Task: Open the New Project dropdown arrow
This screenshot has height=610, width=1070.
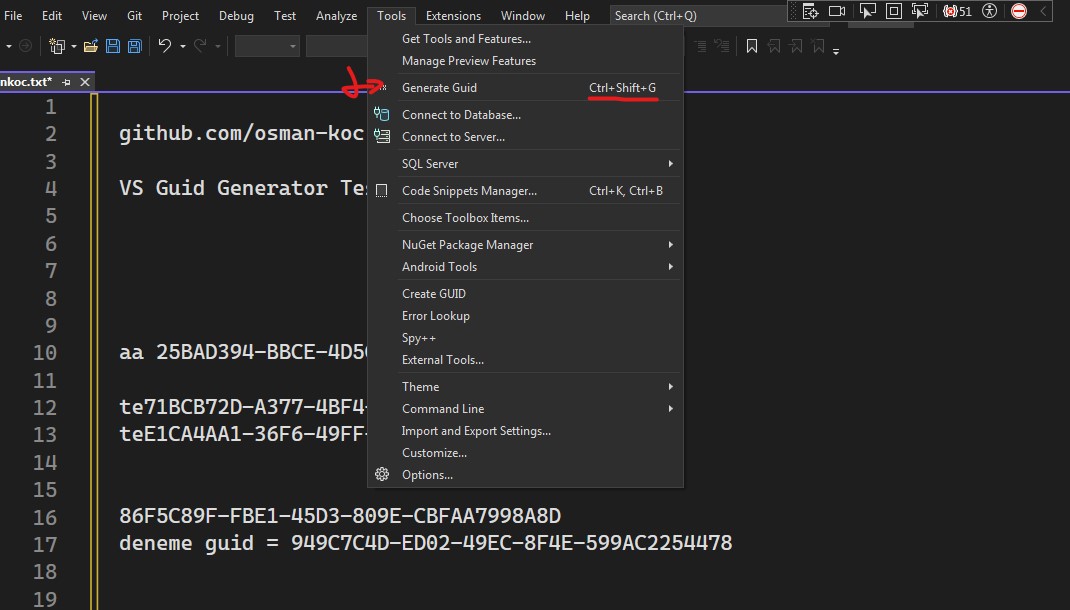Action: click(x=74, y=46)
